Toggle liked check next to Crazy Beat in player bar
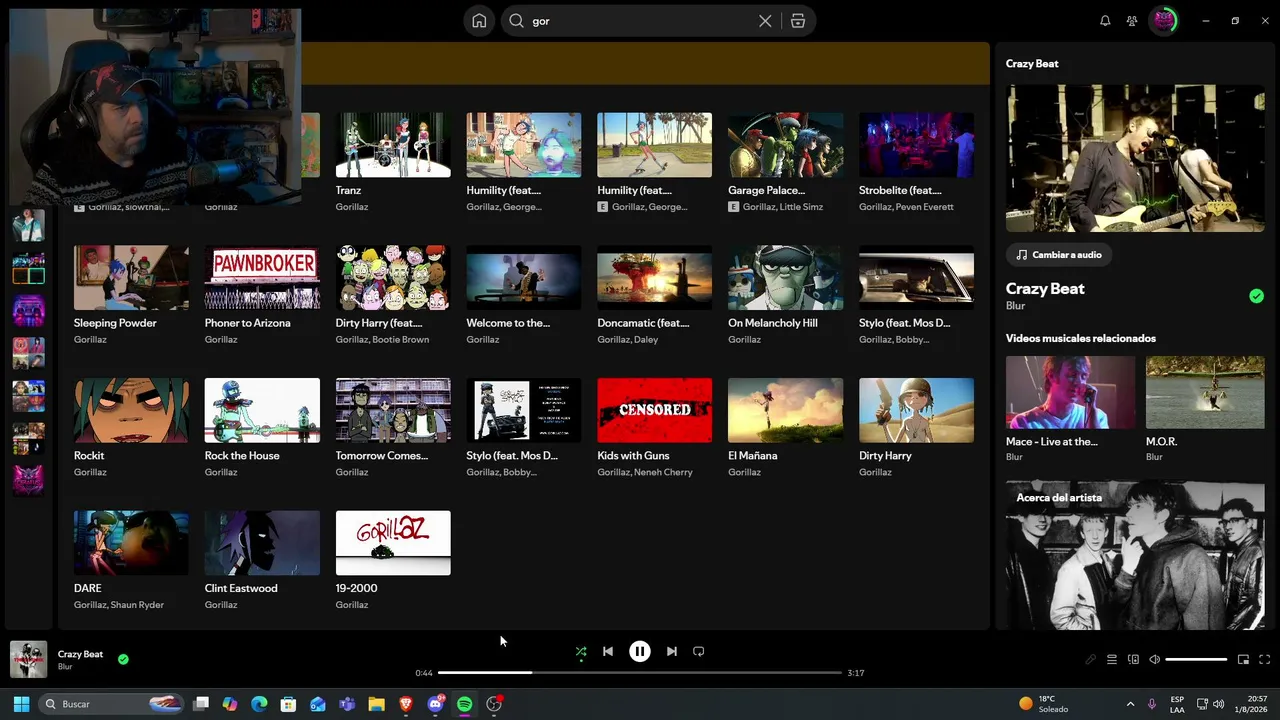 click(x=123, y=660)
